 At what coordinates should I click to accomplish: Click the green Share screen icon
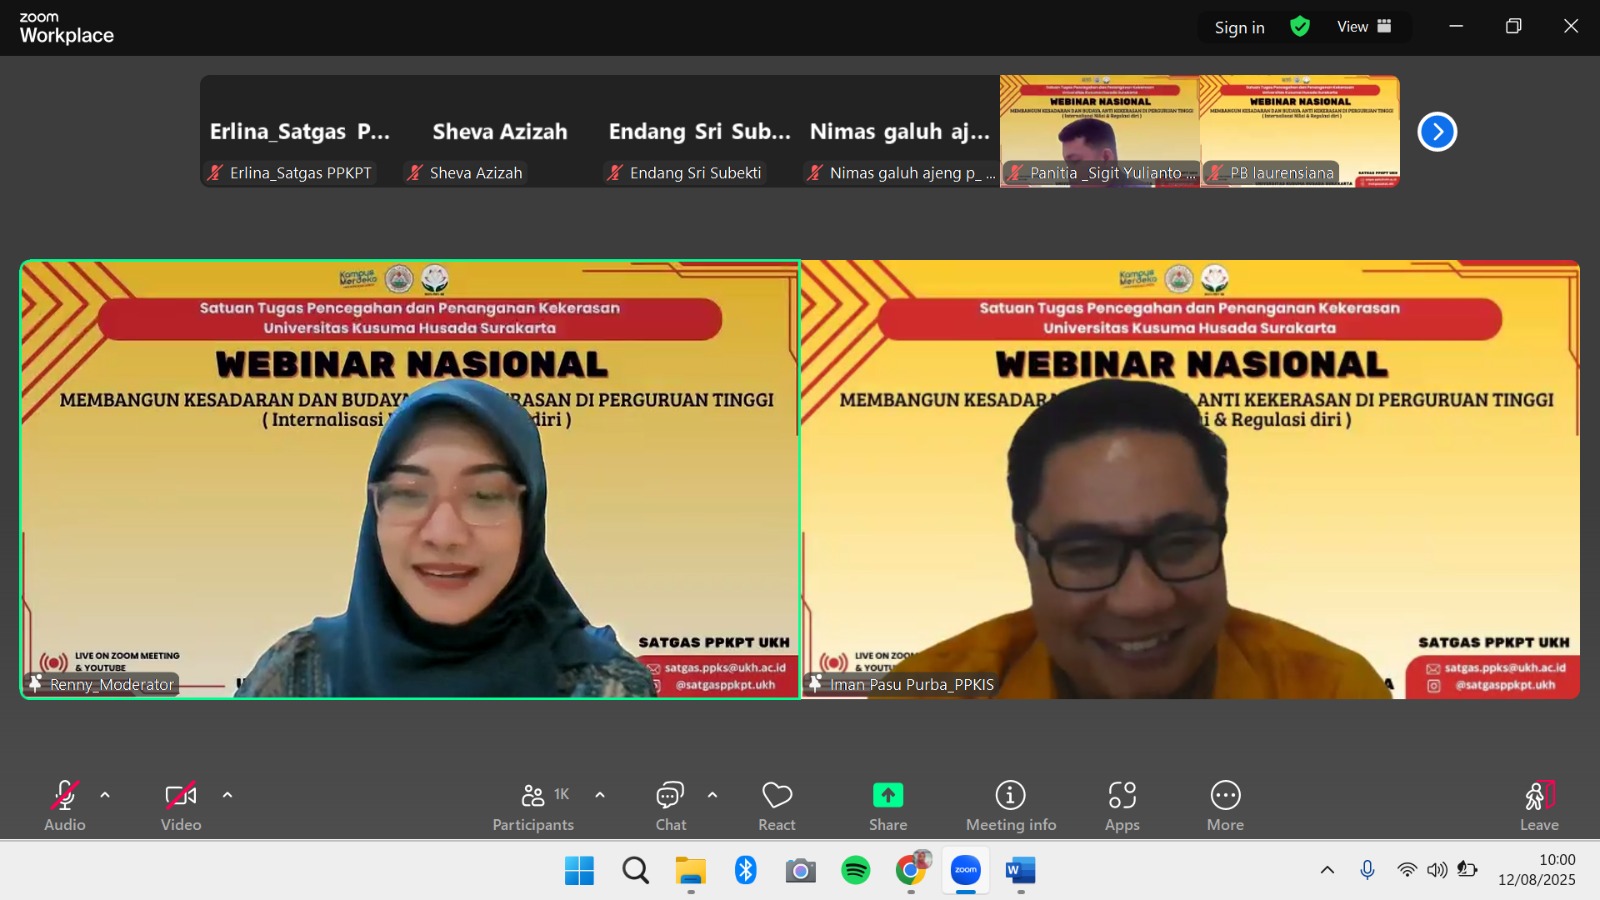pyautogui.click(x=888, y=796)
